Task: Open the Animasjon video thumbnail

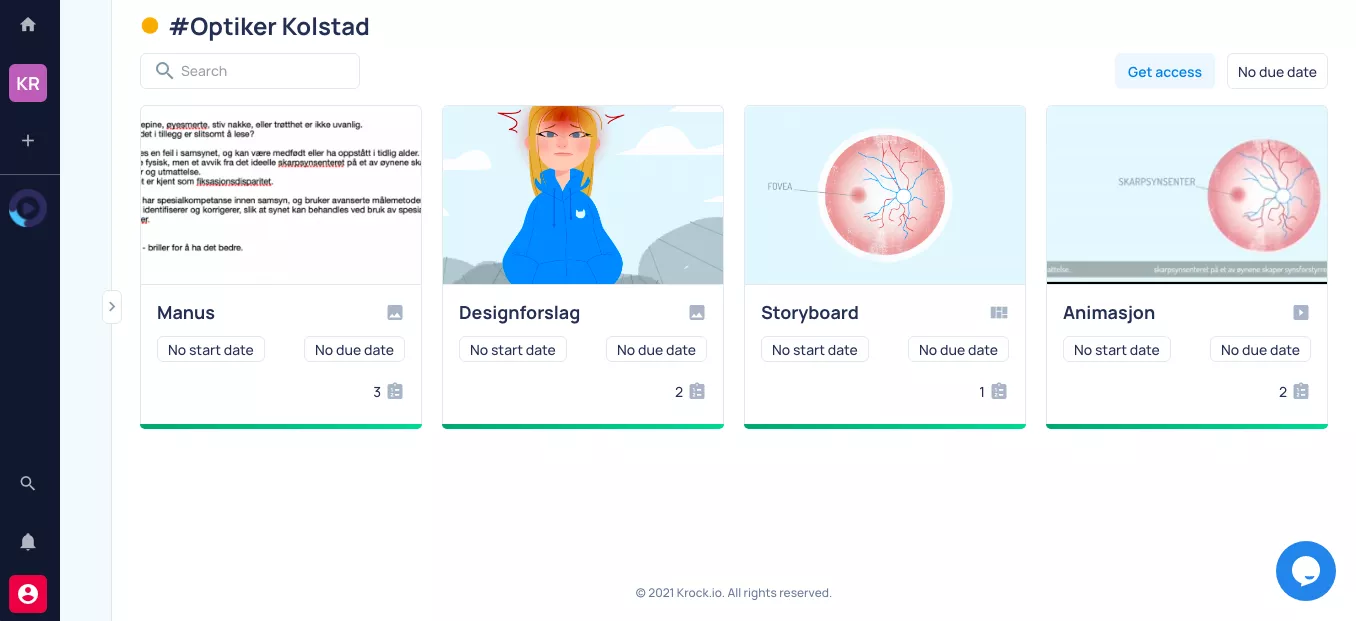Action: pos(1186,195)
